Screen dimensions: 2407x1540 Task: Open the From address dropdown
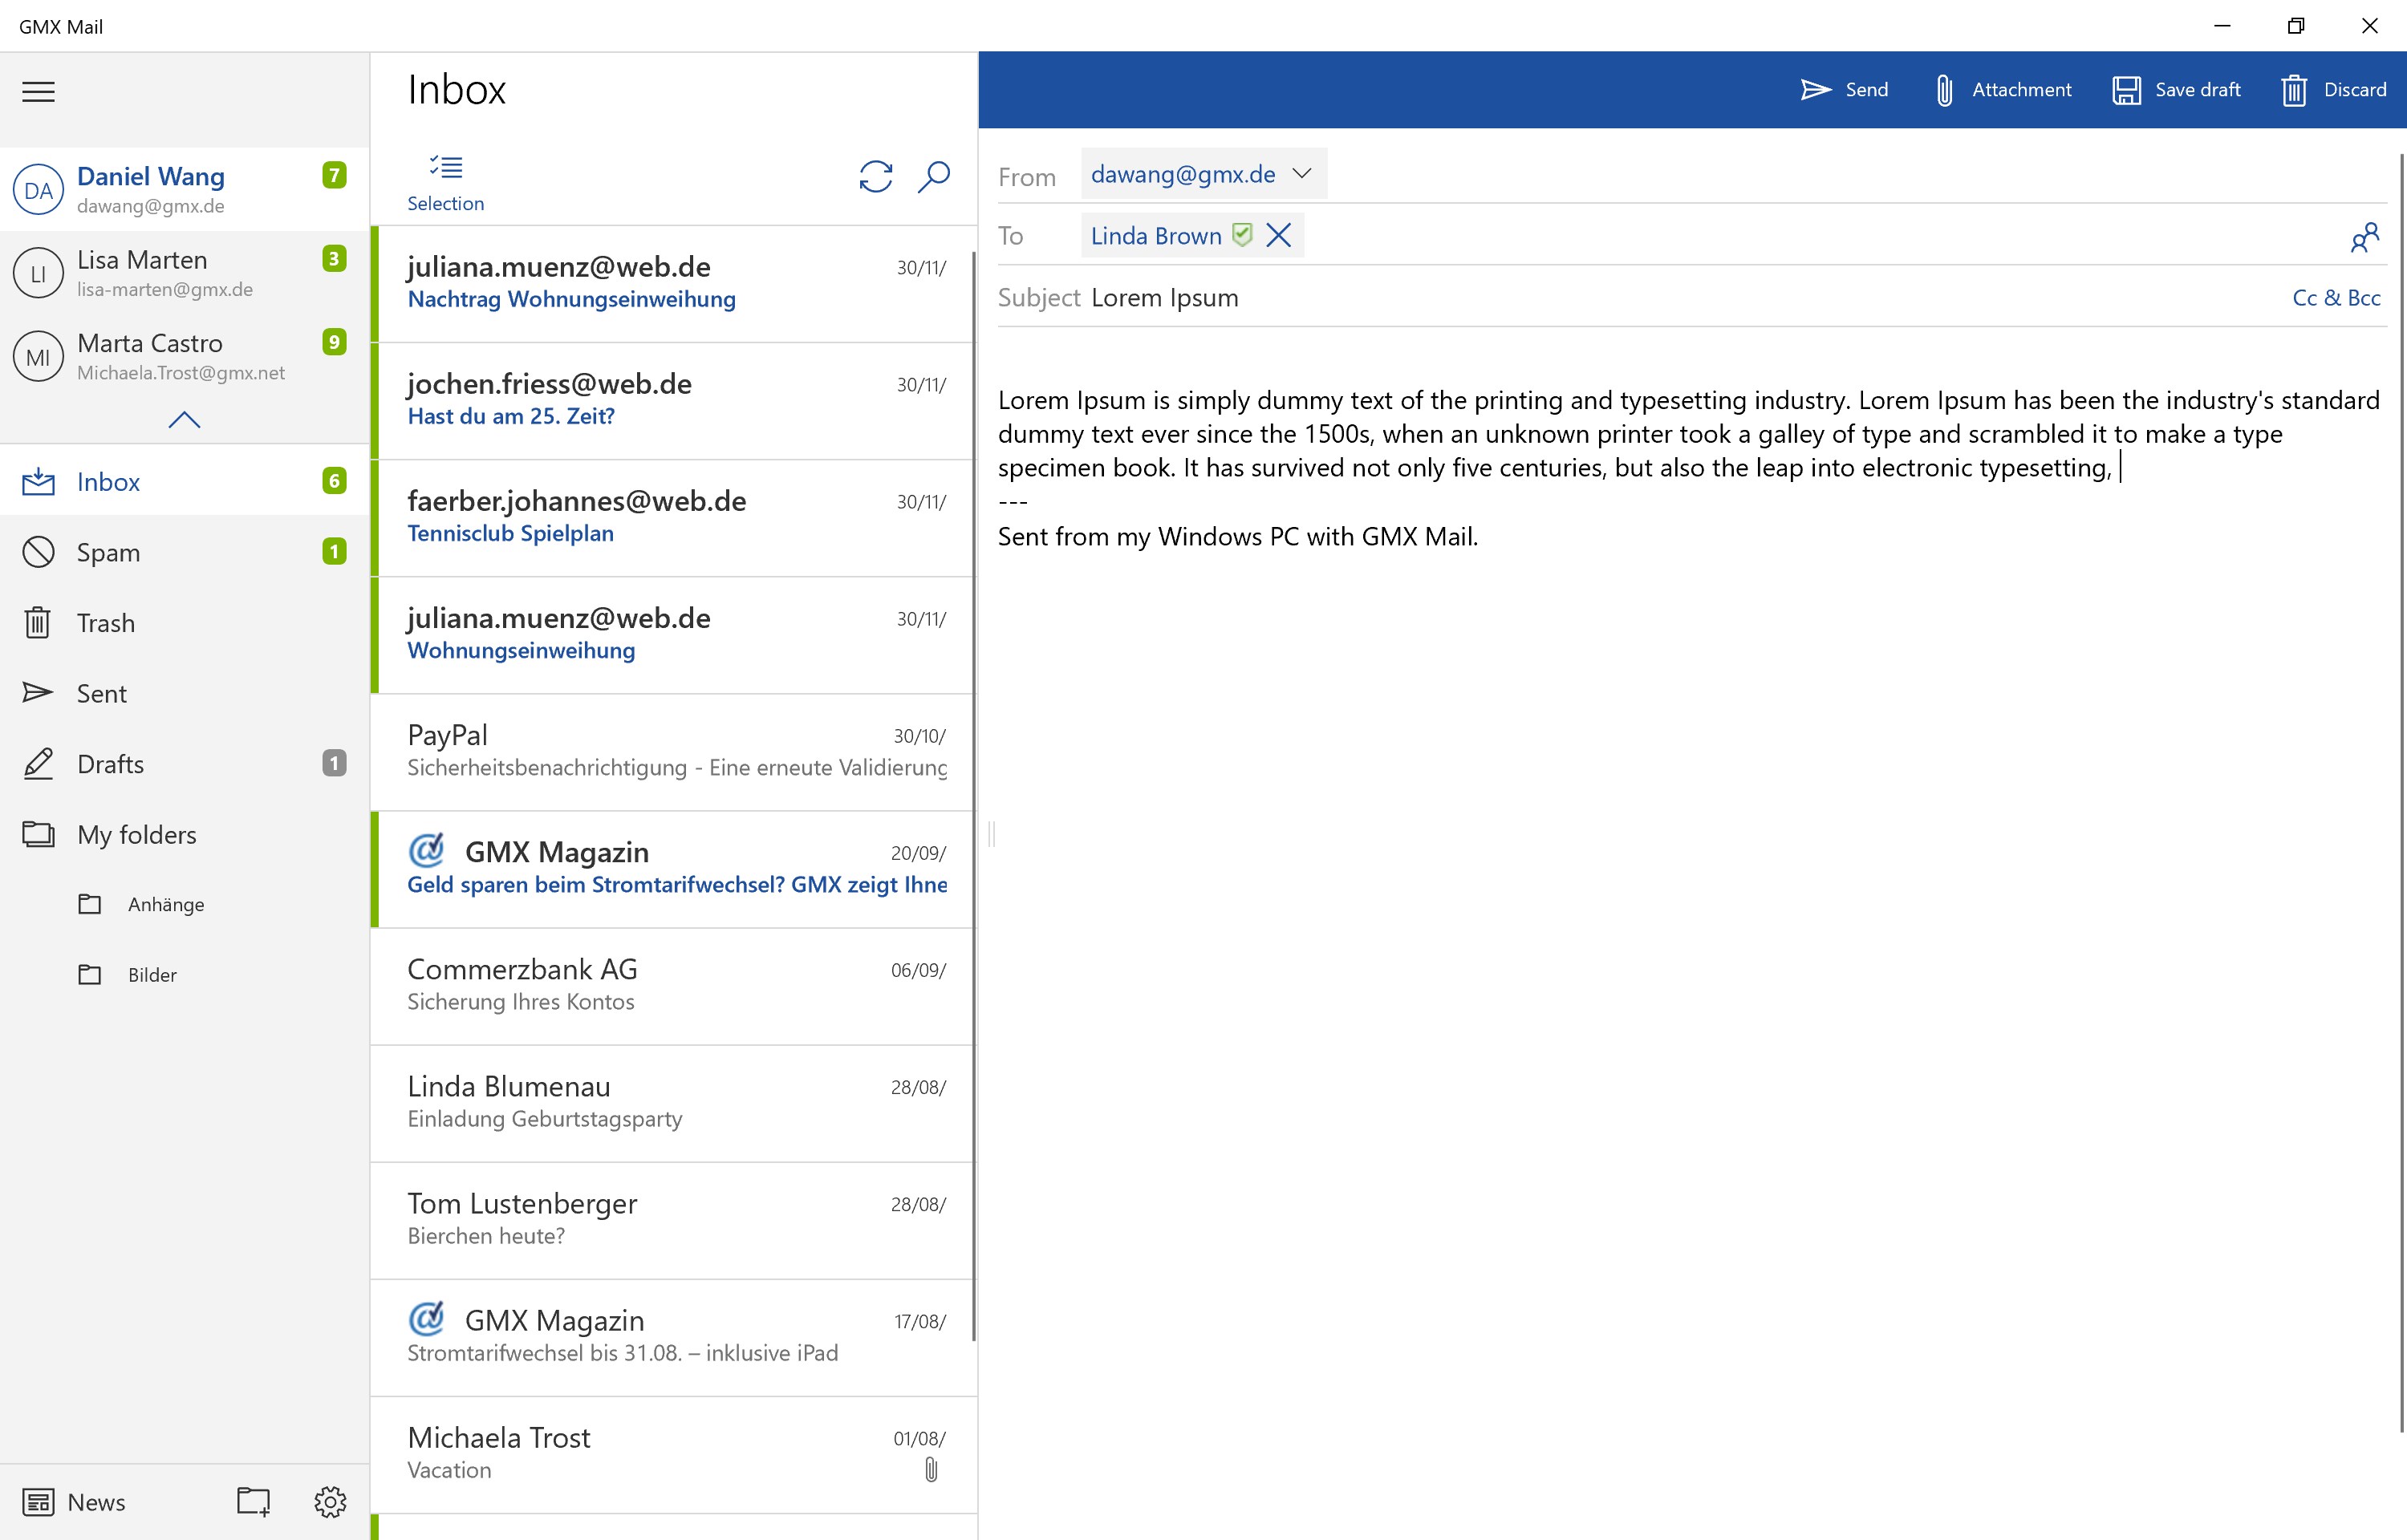point(1302,173)
